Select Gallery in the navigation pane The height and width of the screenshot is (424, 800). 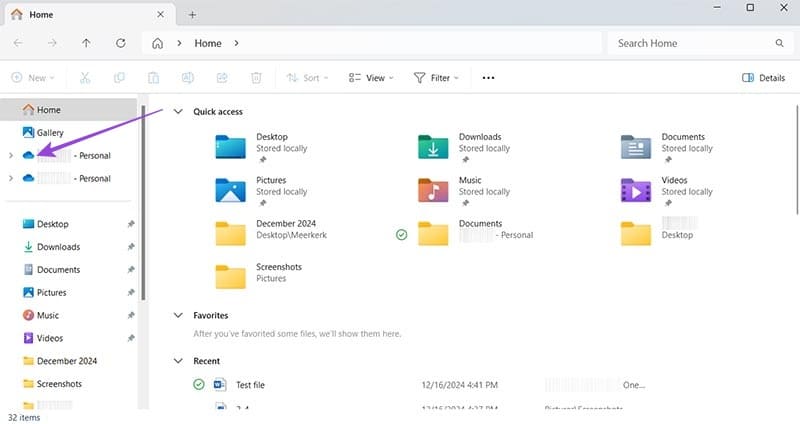click(x=50, y=132)
